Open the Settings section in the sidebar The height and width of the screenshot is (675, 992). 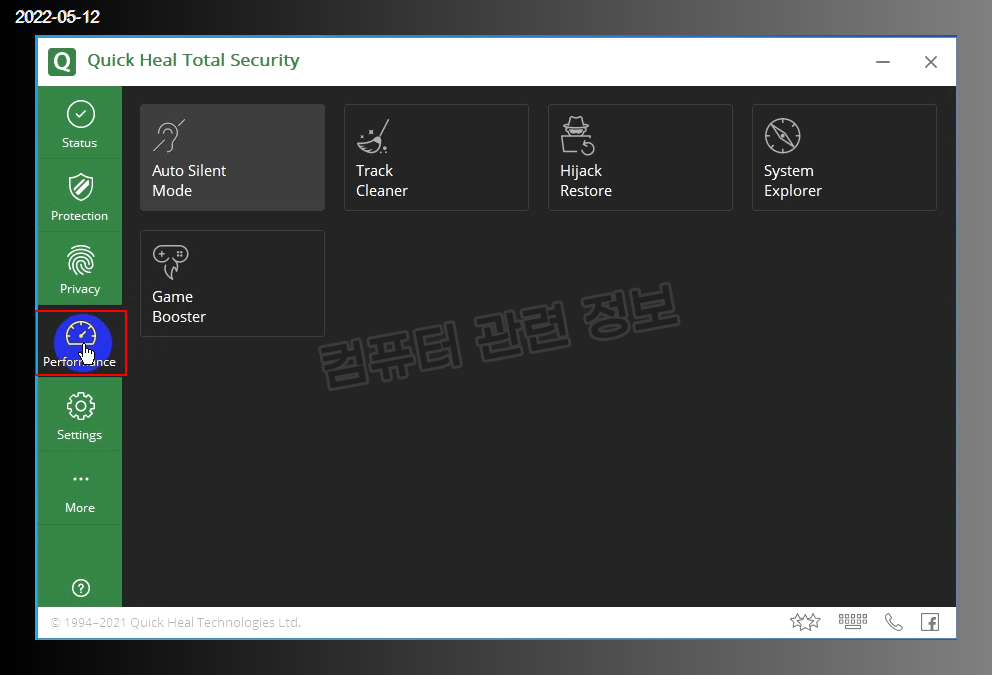pos(80,415)
